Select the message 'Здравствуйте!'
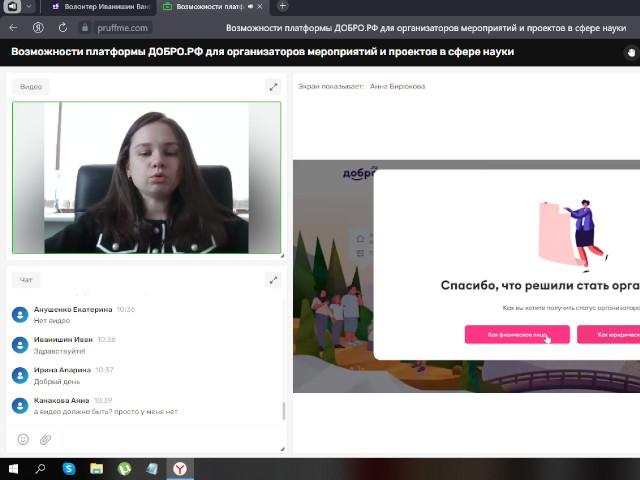 [59, 351]
